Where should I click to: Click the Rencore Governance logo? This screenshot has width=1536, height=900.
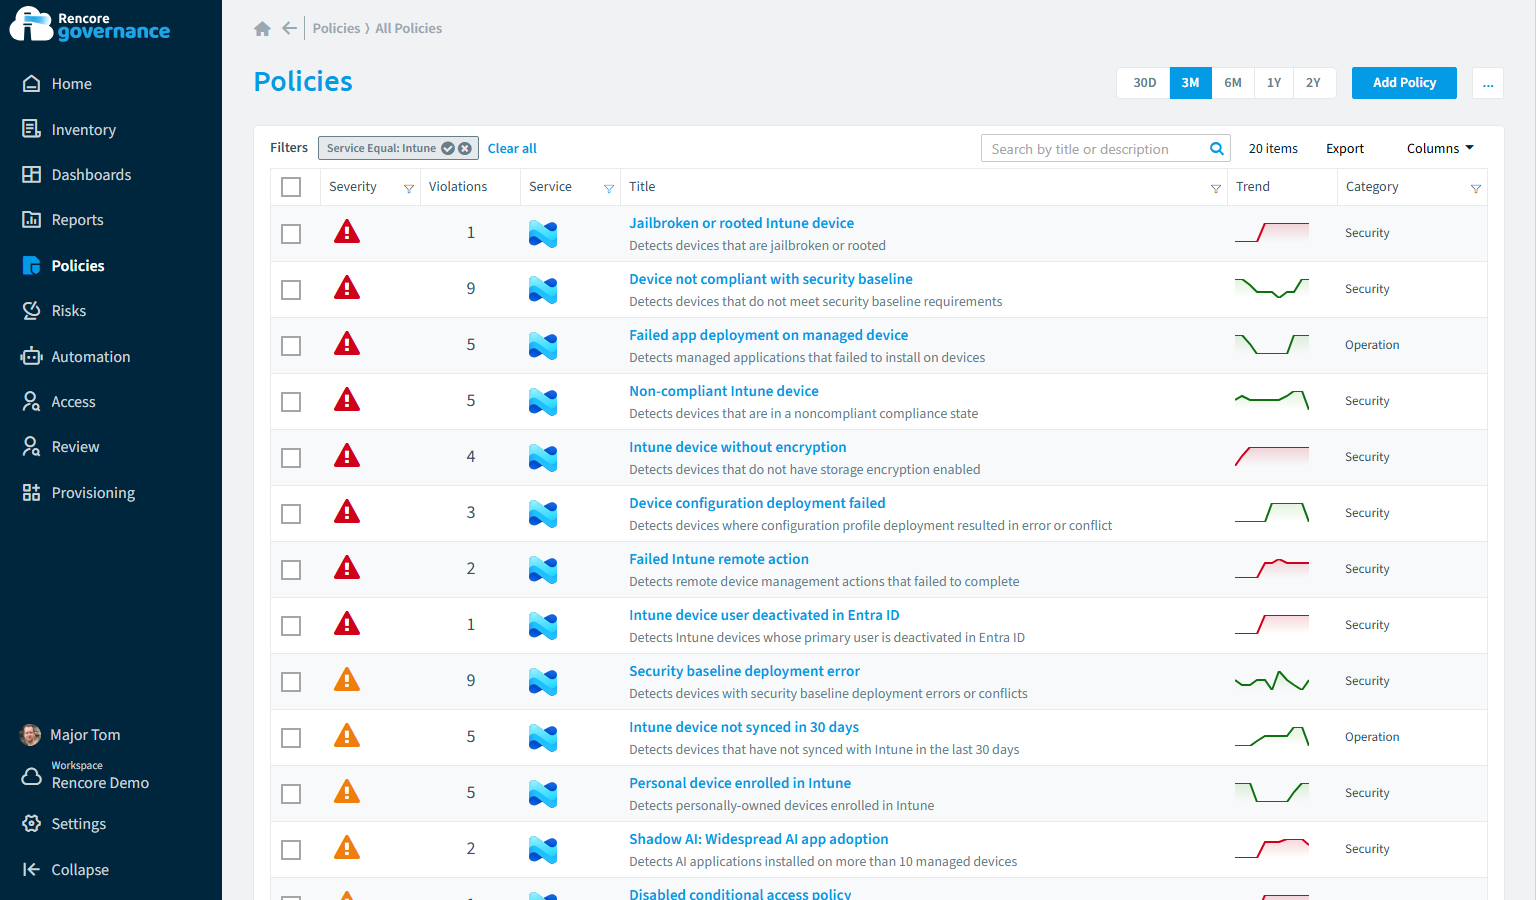[90, 24]
